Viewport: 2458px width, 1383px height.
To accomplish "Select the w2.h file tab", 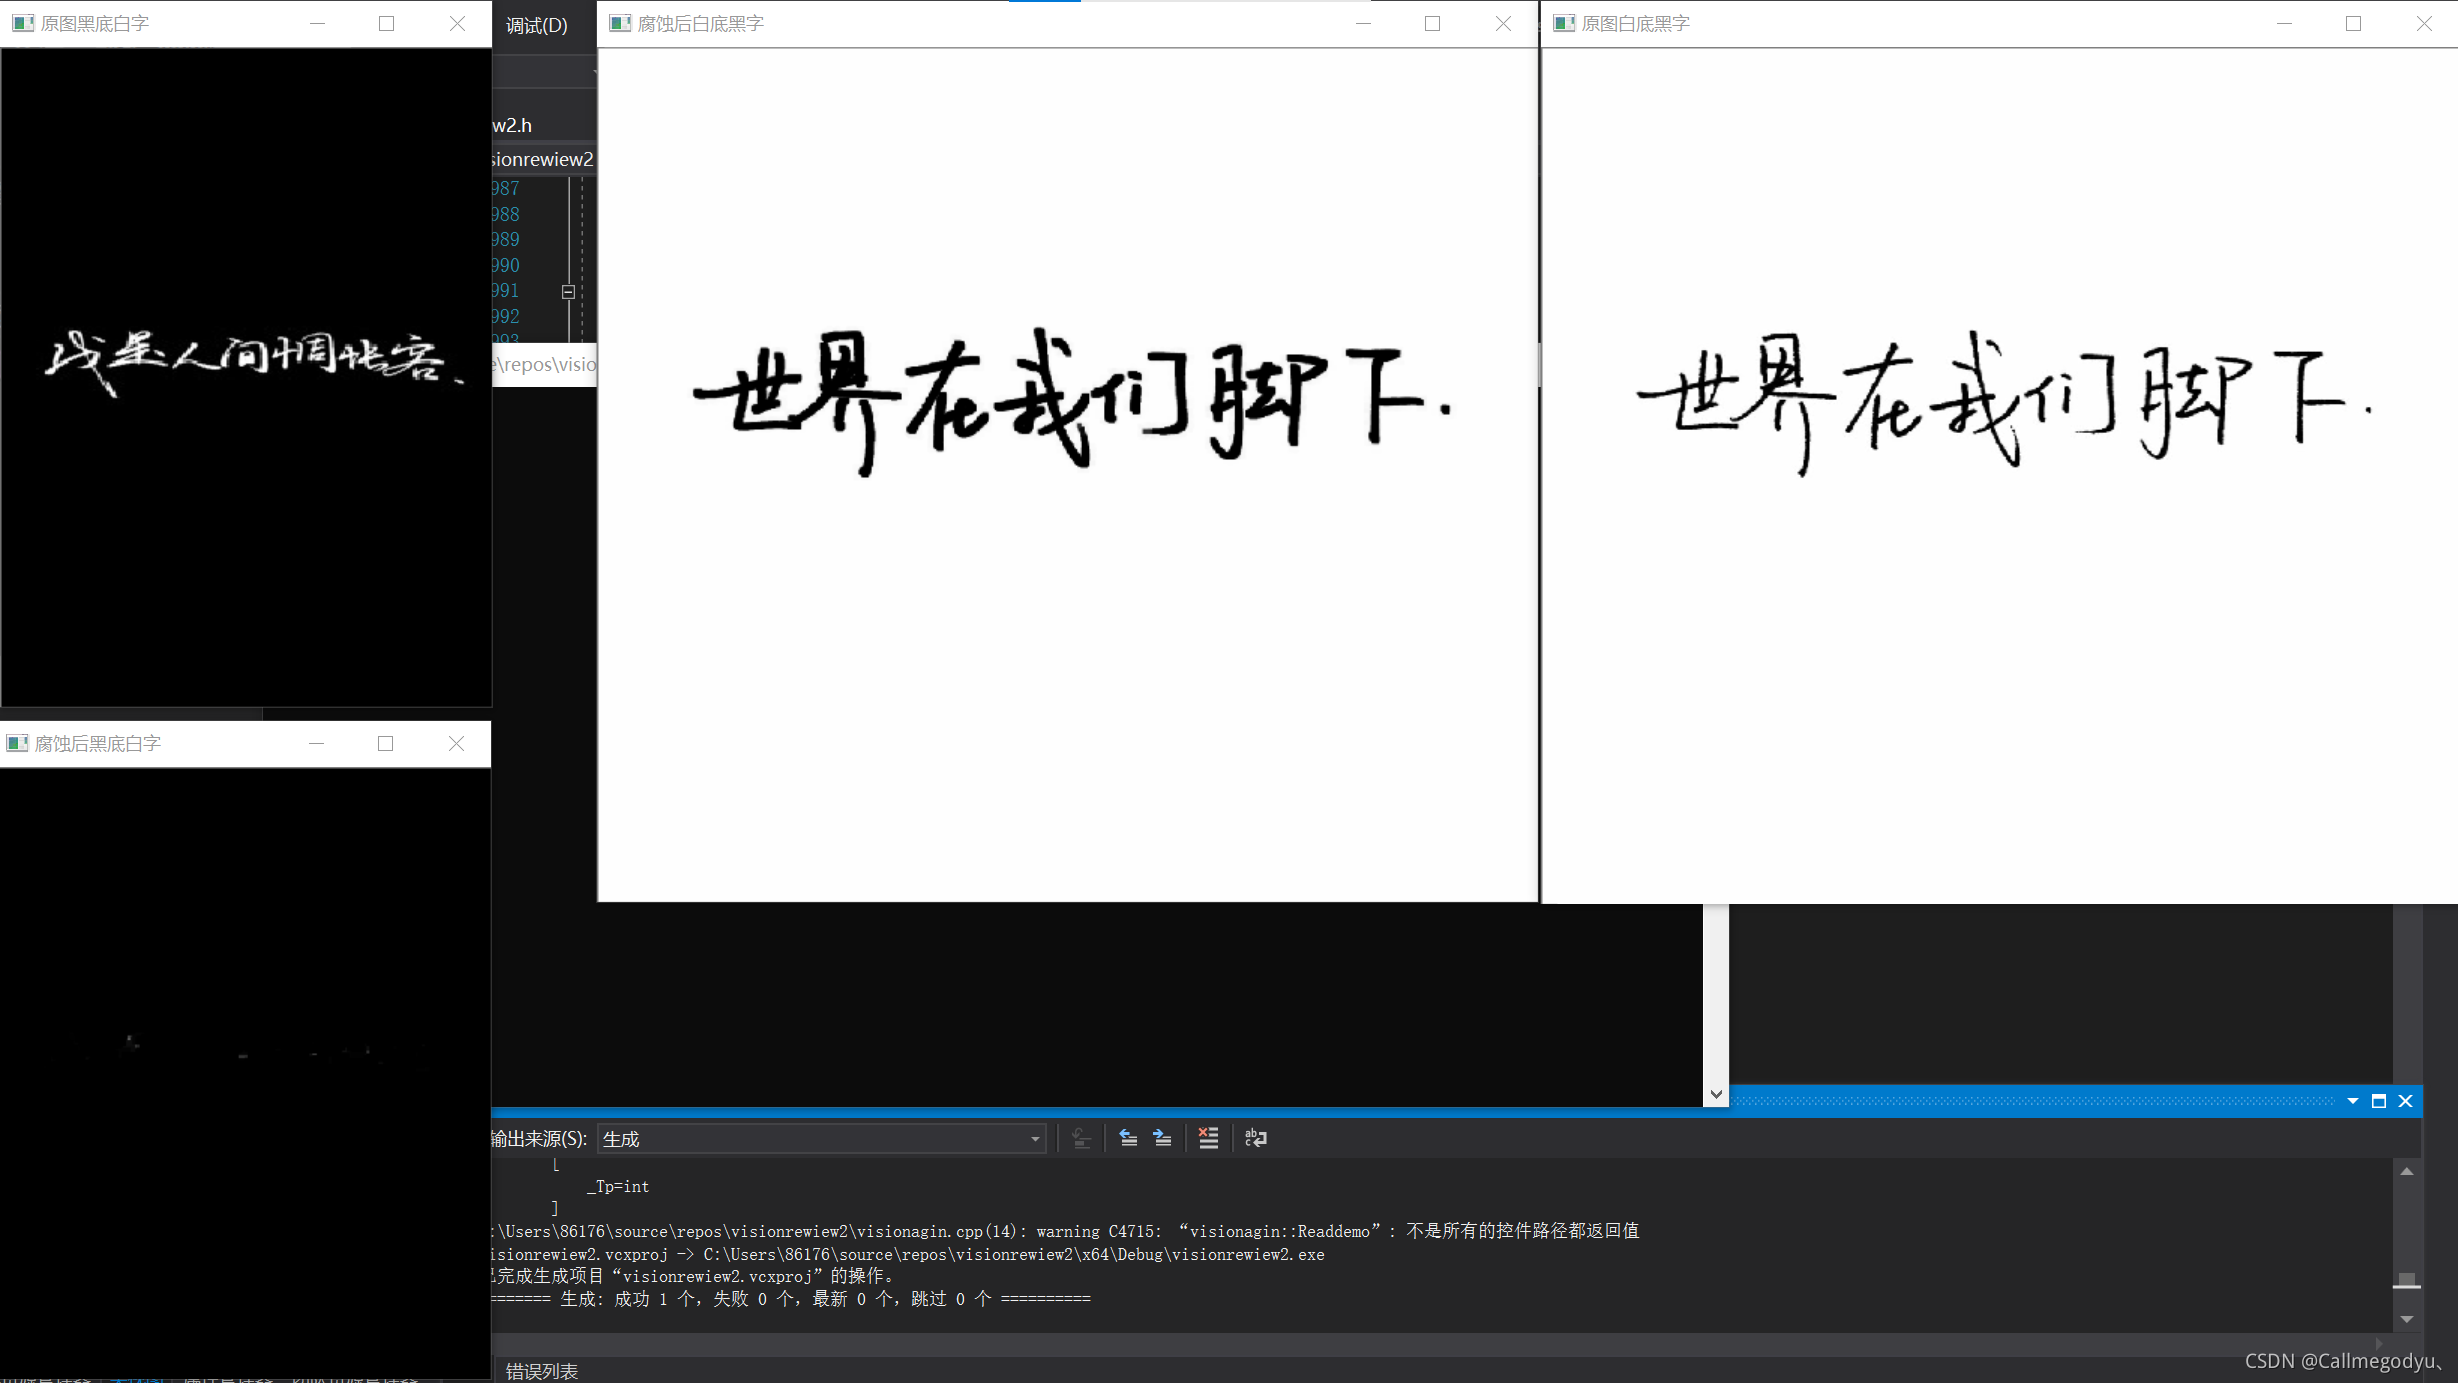I will [513, 125].
